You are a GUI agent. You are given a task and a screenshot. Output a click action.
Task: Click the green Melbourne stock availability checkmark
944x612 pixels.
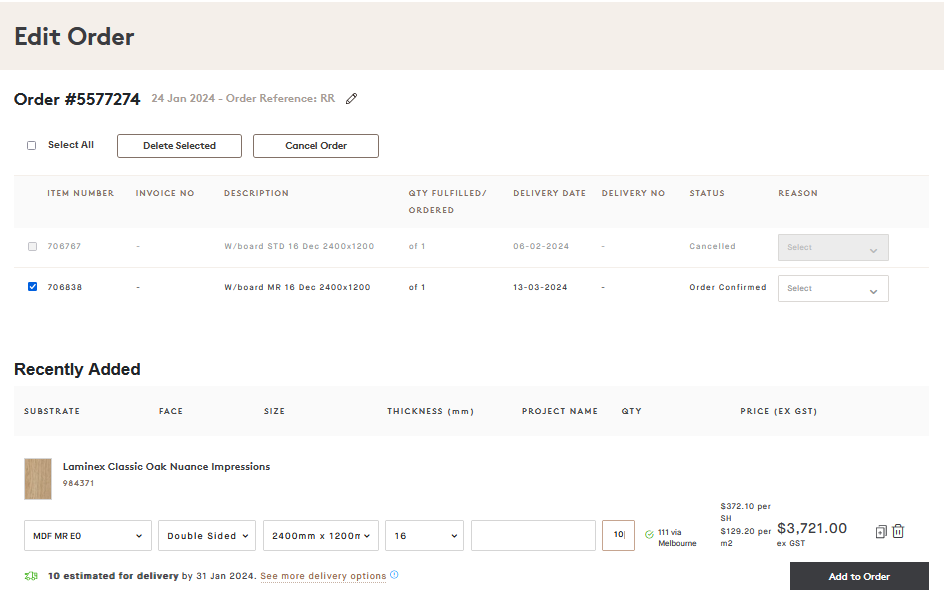click(x=651, y=532)
